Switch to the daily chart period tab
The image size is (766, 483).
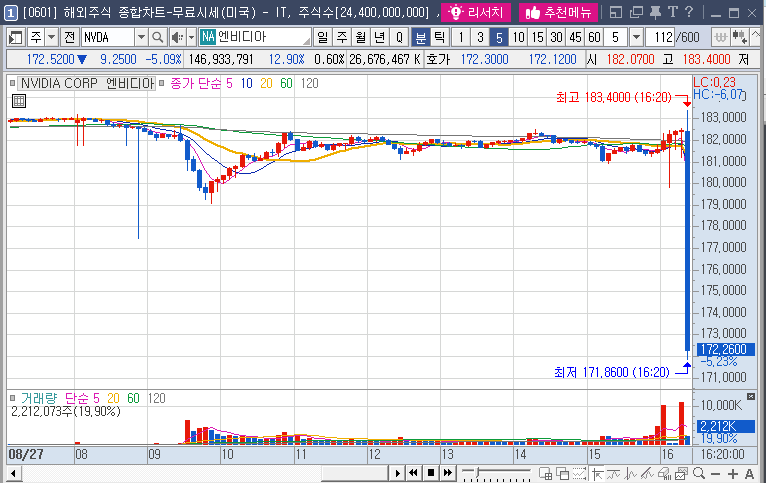322,37
